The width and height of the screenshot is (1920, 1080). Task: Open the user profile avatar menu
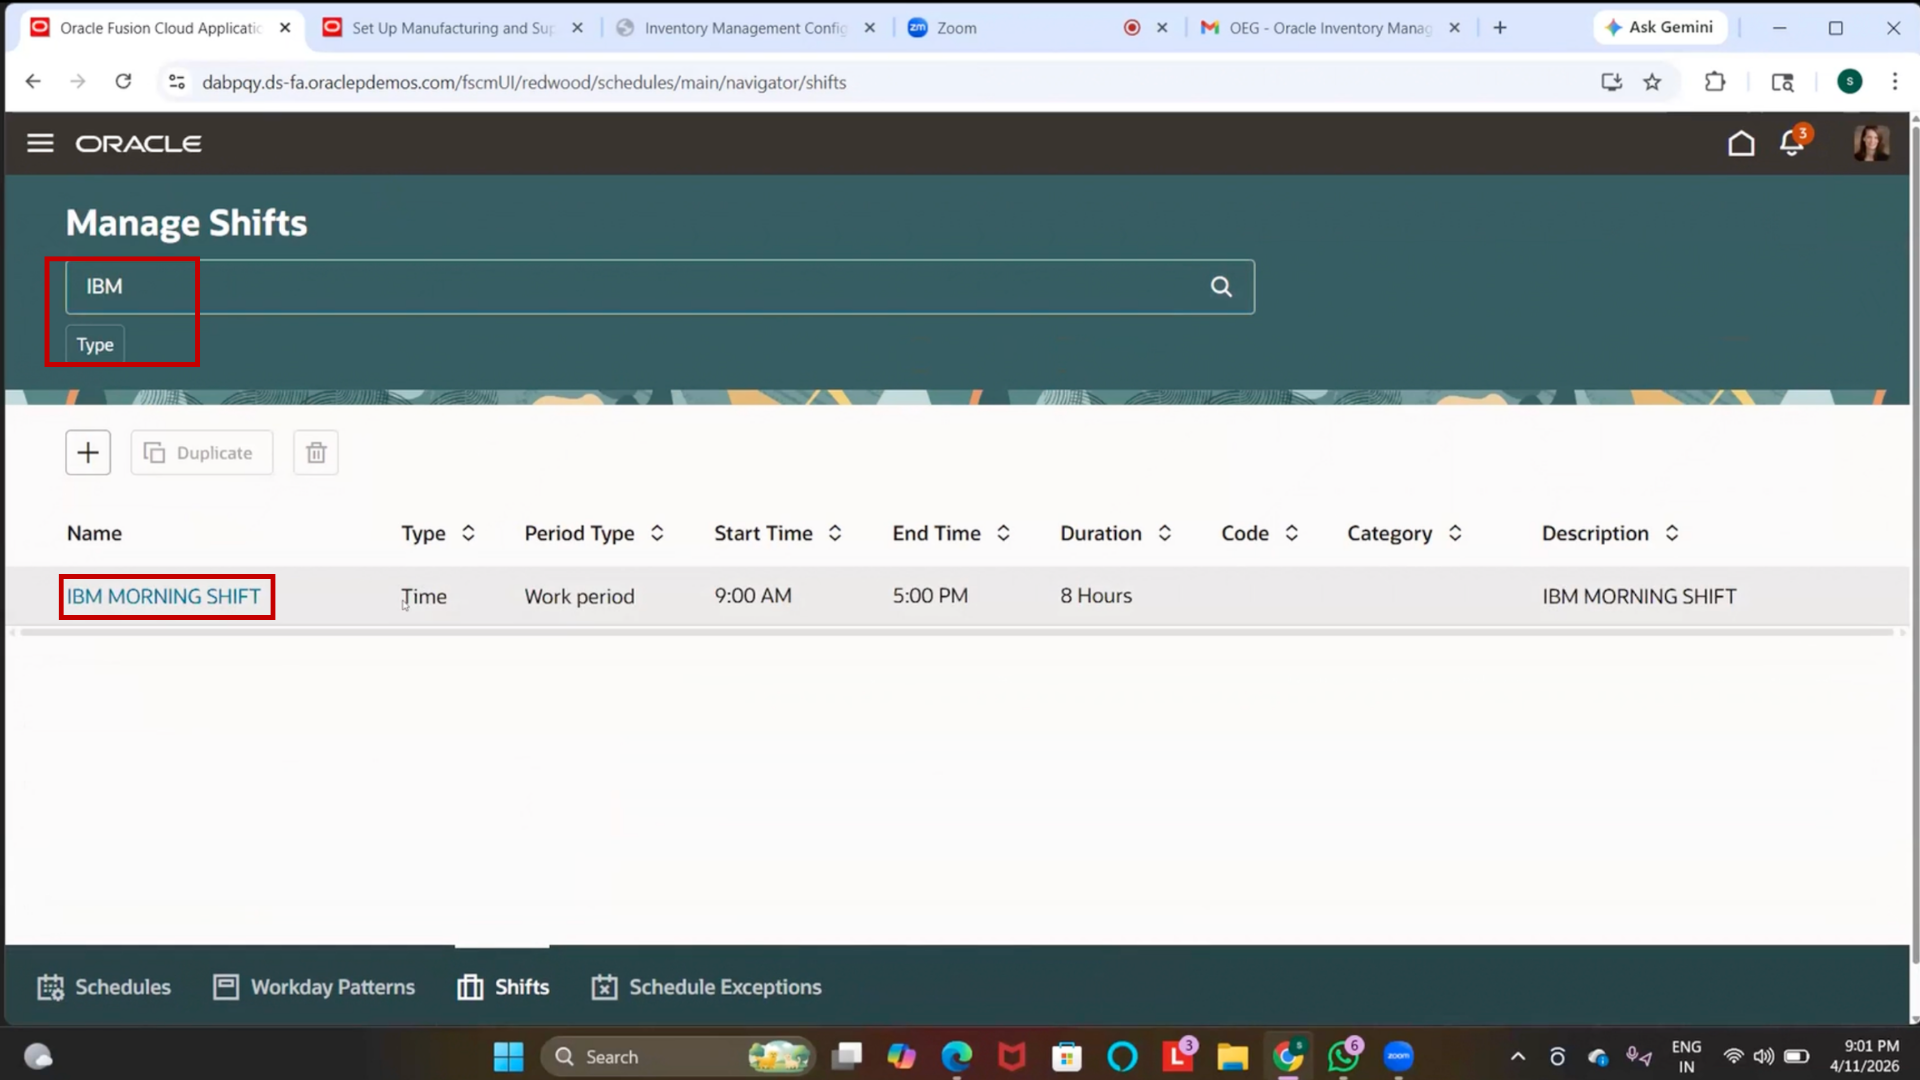point(1871,143)
